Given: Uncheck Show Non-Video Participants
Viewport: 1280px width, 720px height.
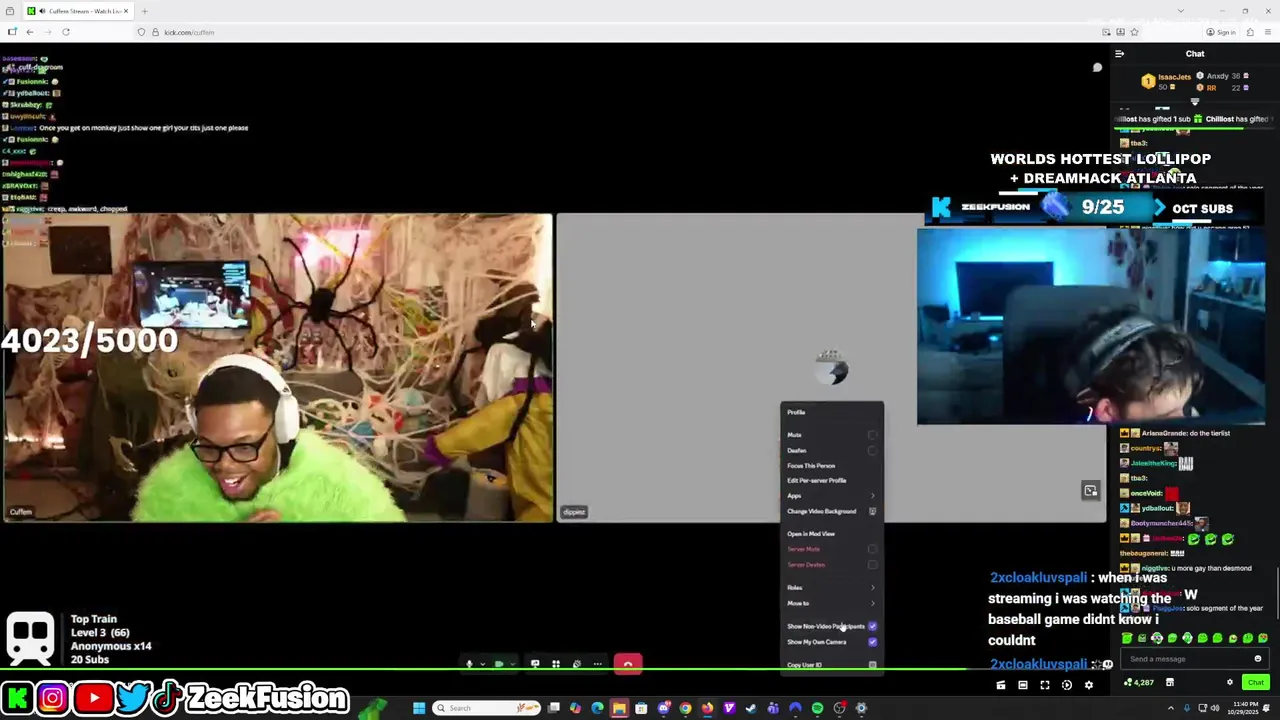Looking at the screenshot, I should pyautogui.click(x=873, y=626).
